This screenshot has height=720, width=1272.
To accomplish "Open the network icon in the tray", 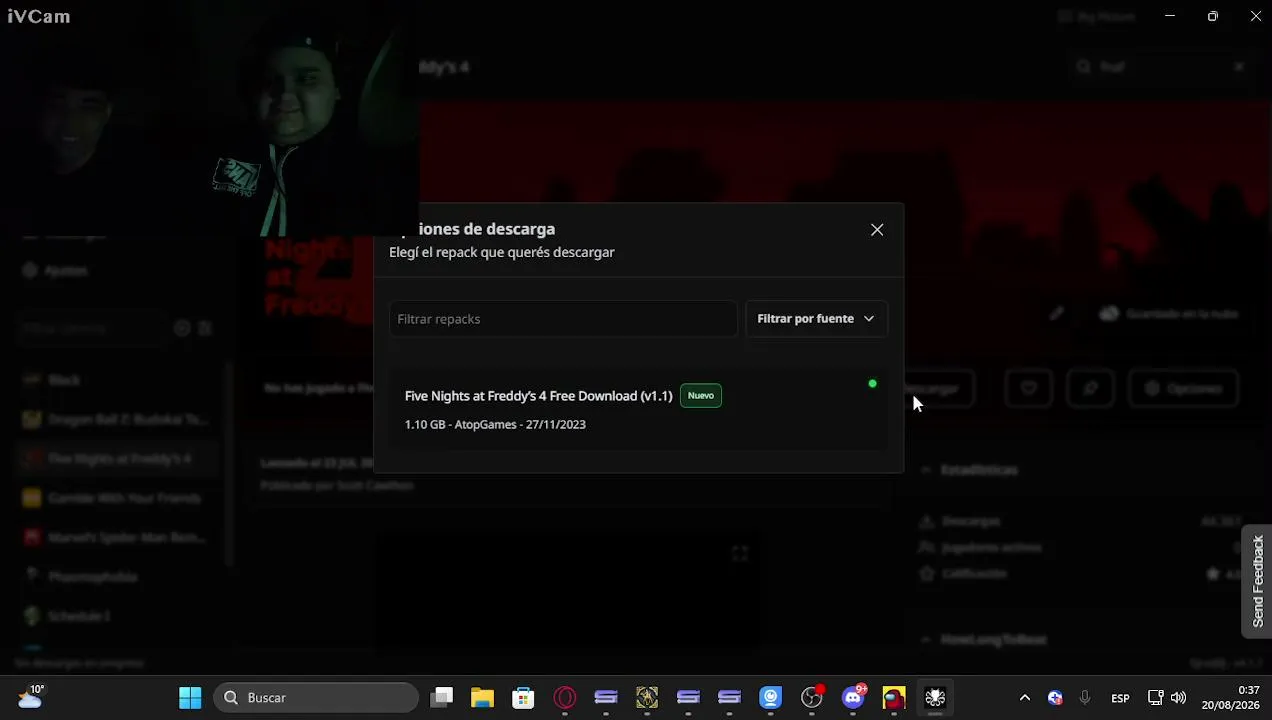I will 1155,698.
